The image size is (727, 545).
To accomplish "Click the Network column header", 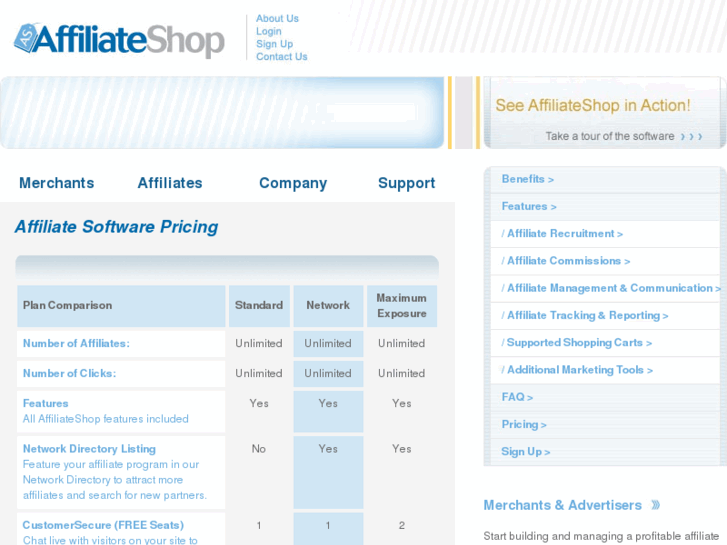I will click(x=328, y=305).
